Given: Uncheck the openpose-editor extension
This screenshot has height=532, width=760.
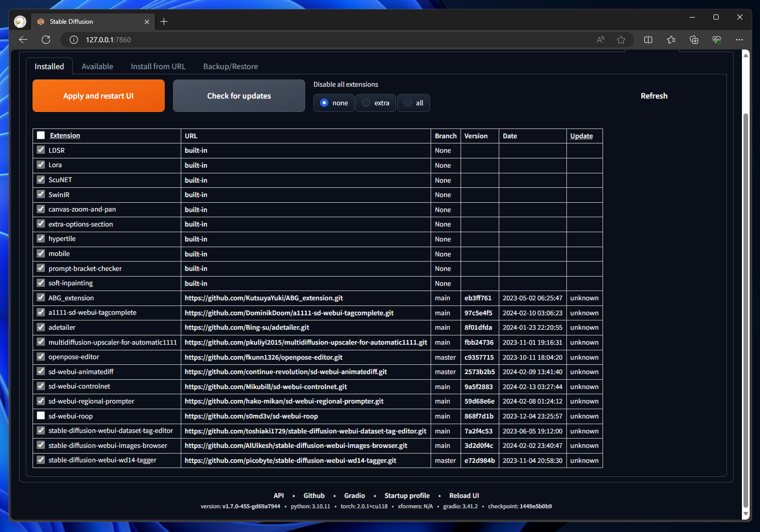Looking at the screenshot, I should click(41, 357).
